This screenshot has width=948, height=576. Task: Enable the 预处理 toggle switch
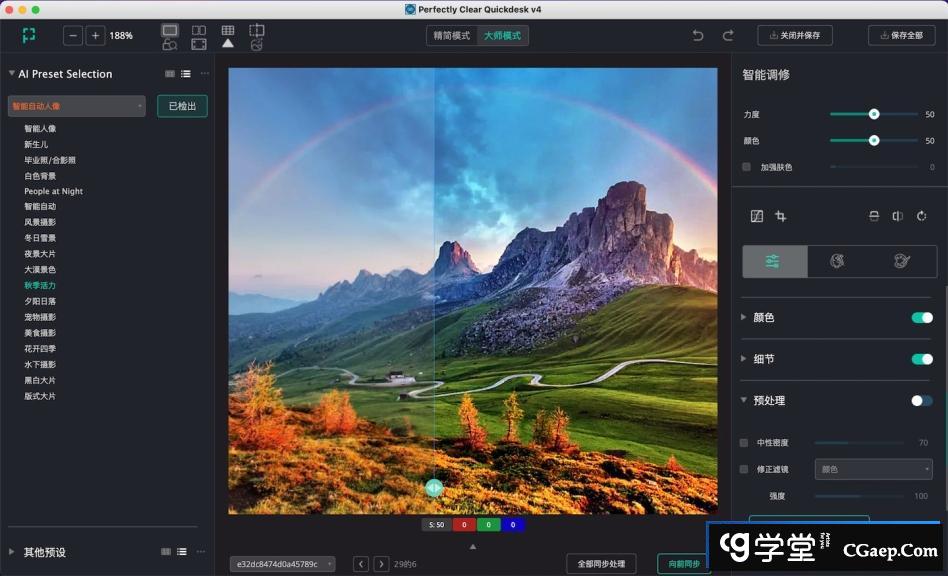tap(921, 401)
